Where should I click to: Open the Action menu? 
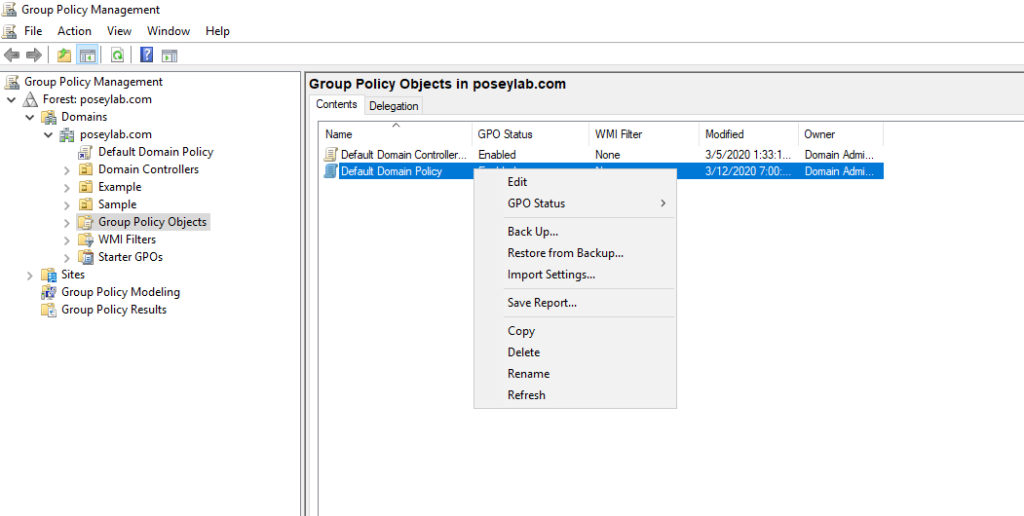point(74,31)
